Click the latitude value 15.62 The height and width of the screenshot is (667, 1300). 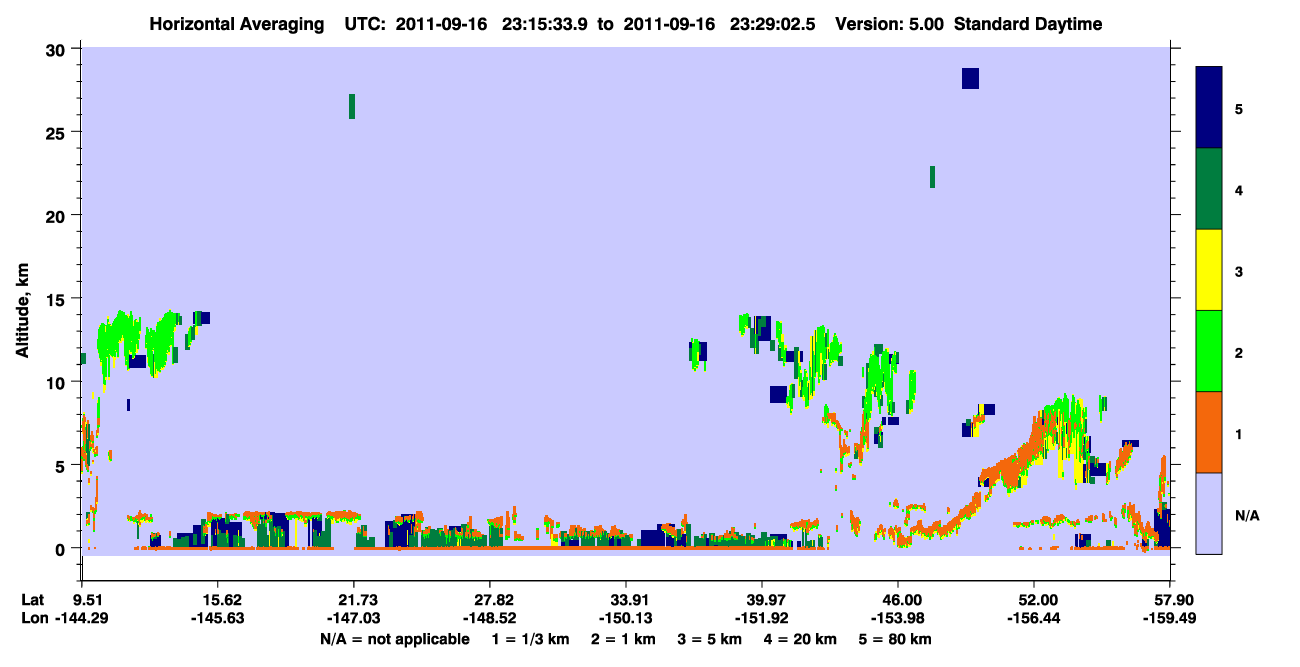[x=218, y=599]
